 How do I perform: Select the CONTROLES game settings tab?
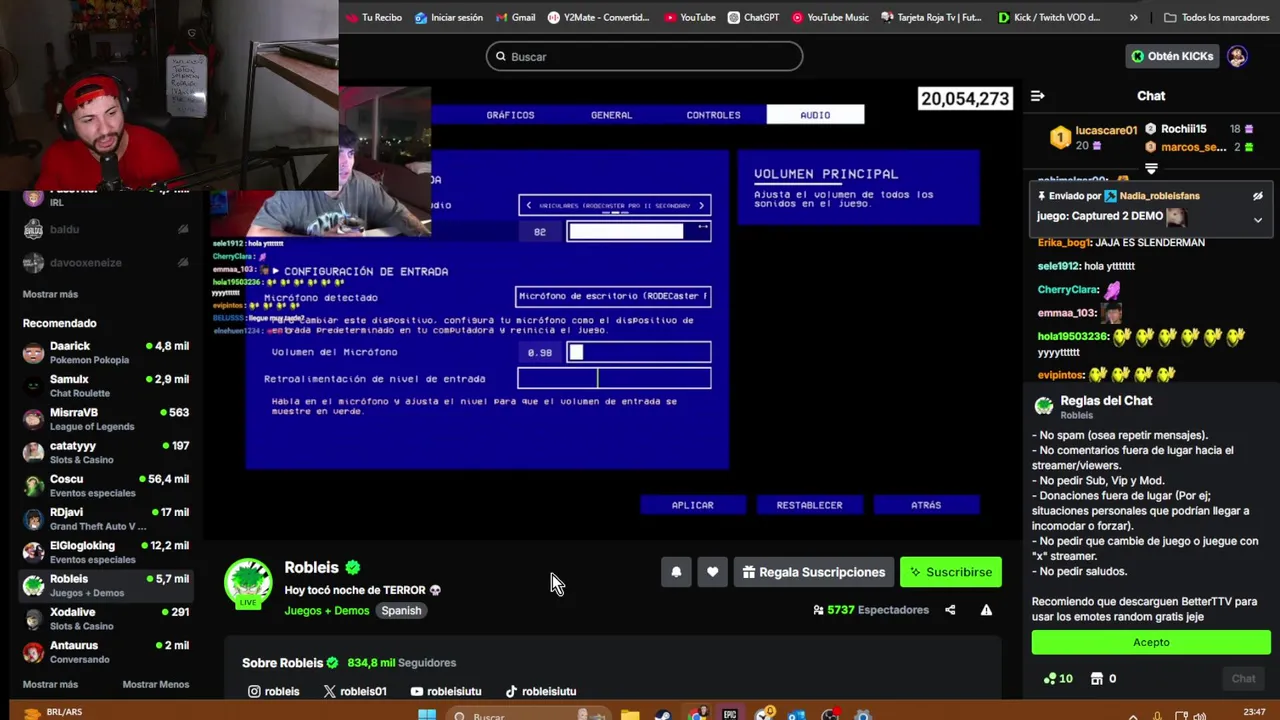point(713,115)
